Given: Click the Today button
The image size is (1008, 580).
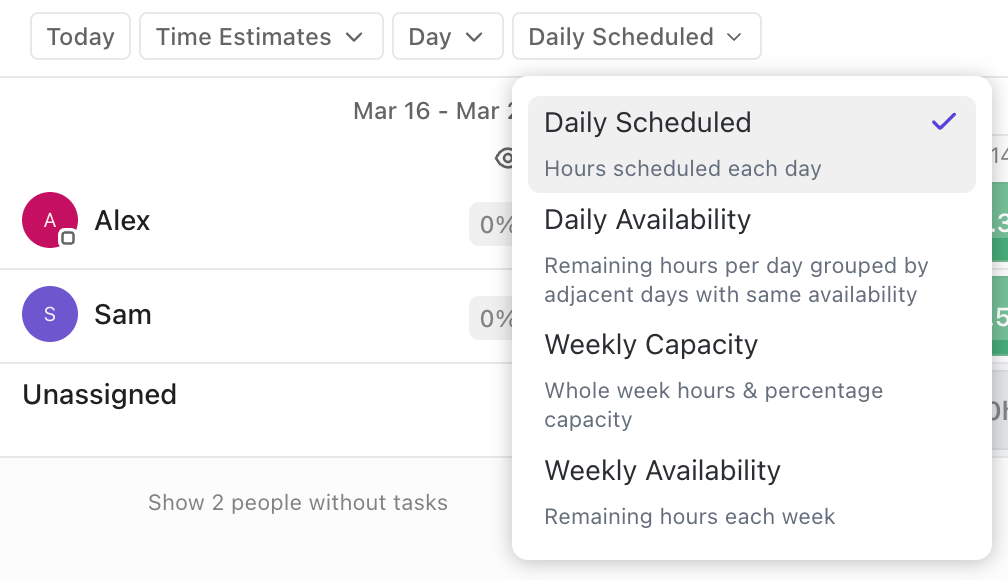Looking at the screenshot, I should click(80, 36).
